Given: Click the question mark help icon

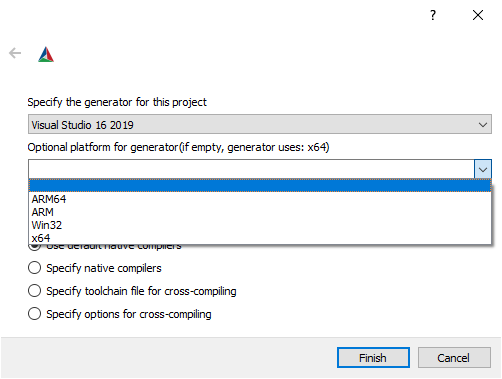Looking at the screenshot, I should pyautogui.click(x=433, y=15).
